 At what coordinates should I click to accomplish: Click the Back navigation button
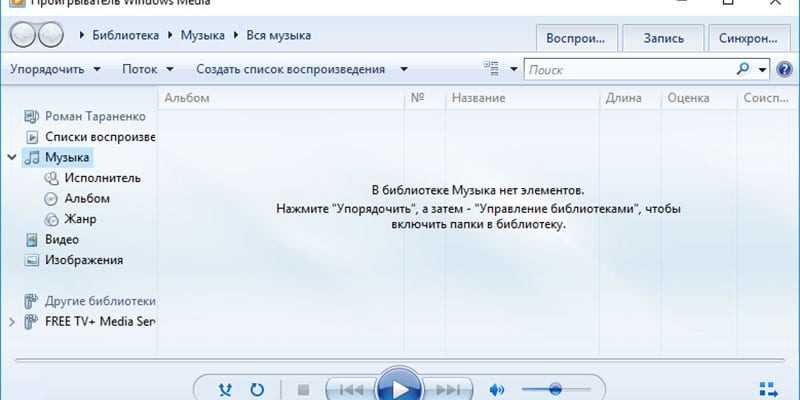22,35
